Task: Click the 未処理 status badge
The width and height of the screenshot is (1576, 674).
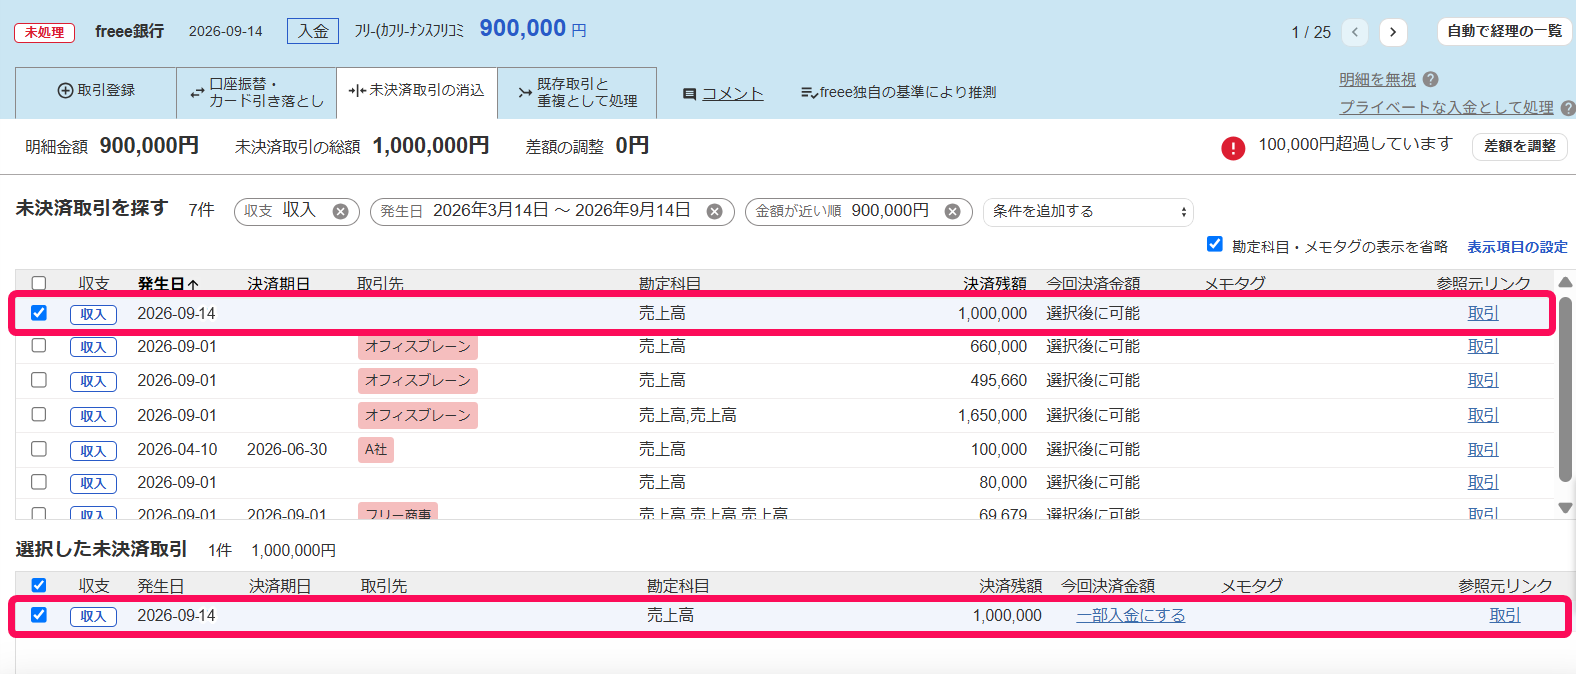Action: 45,32
